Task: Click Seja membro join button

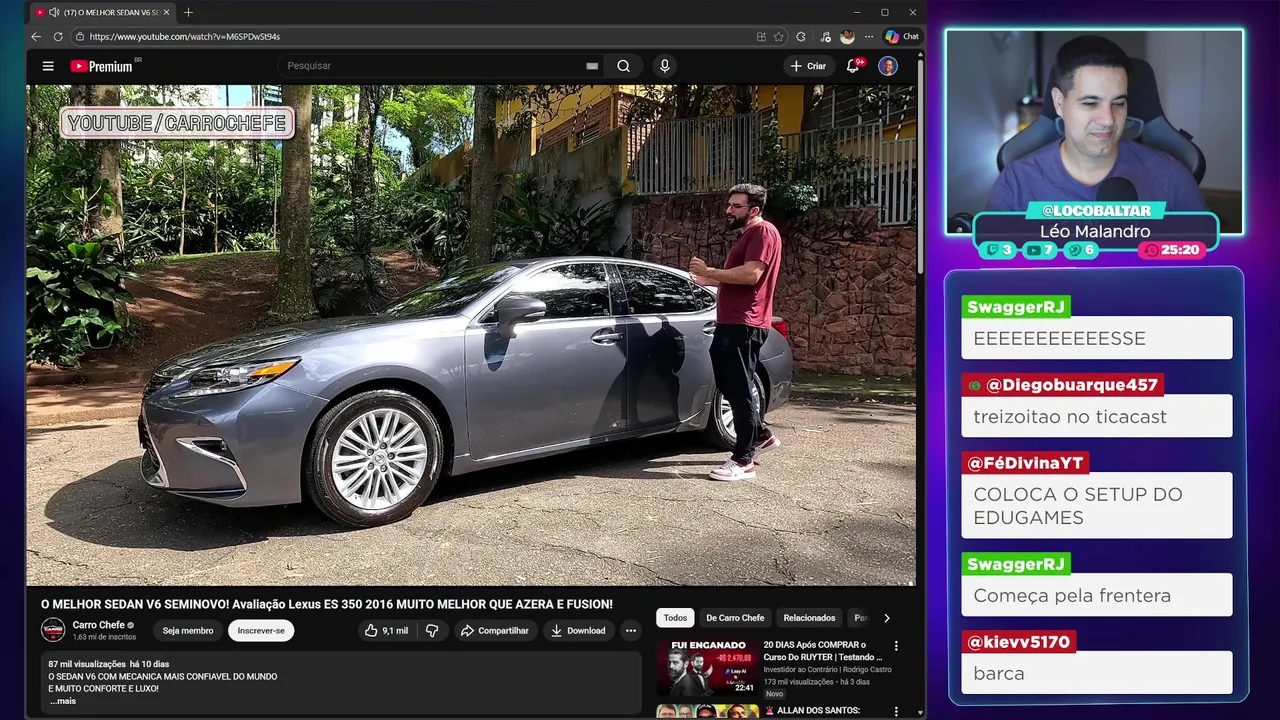Action: pyautogui.click(x=188, y=630)
